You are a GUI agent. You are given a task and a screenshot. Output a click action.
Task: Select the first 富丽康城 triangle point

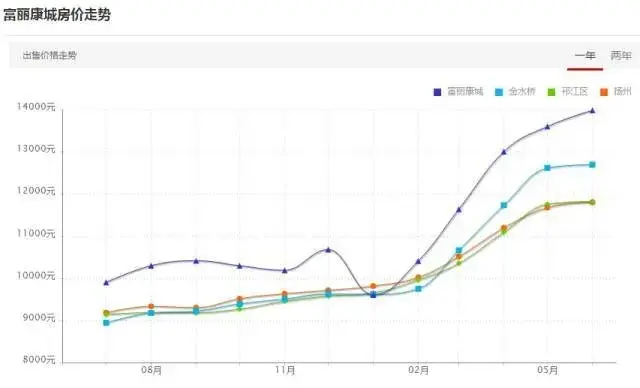pyautogui.click(x=106, y=282)
